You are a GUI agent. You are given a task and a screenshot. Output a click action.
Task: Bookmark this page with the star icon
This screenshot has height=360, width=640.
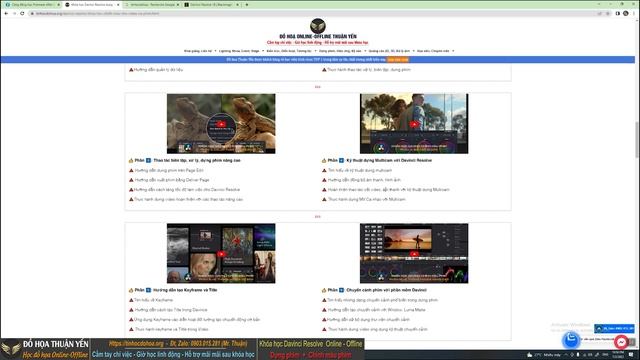(608, 13)
